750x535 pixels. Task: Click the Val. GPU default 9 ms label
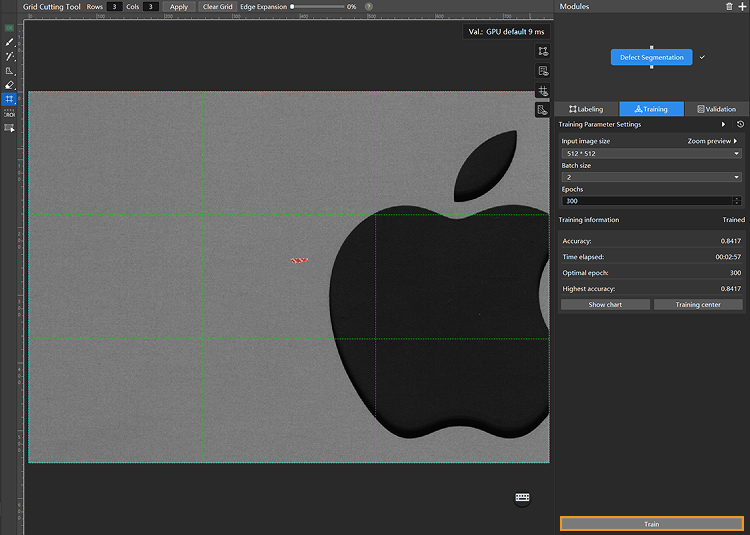(x=507, y=32)
